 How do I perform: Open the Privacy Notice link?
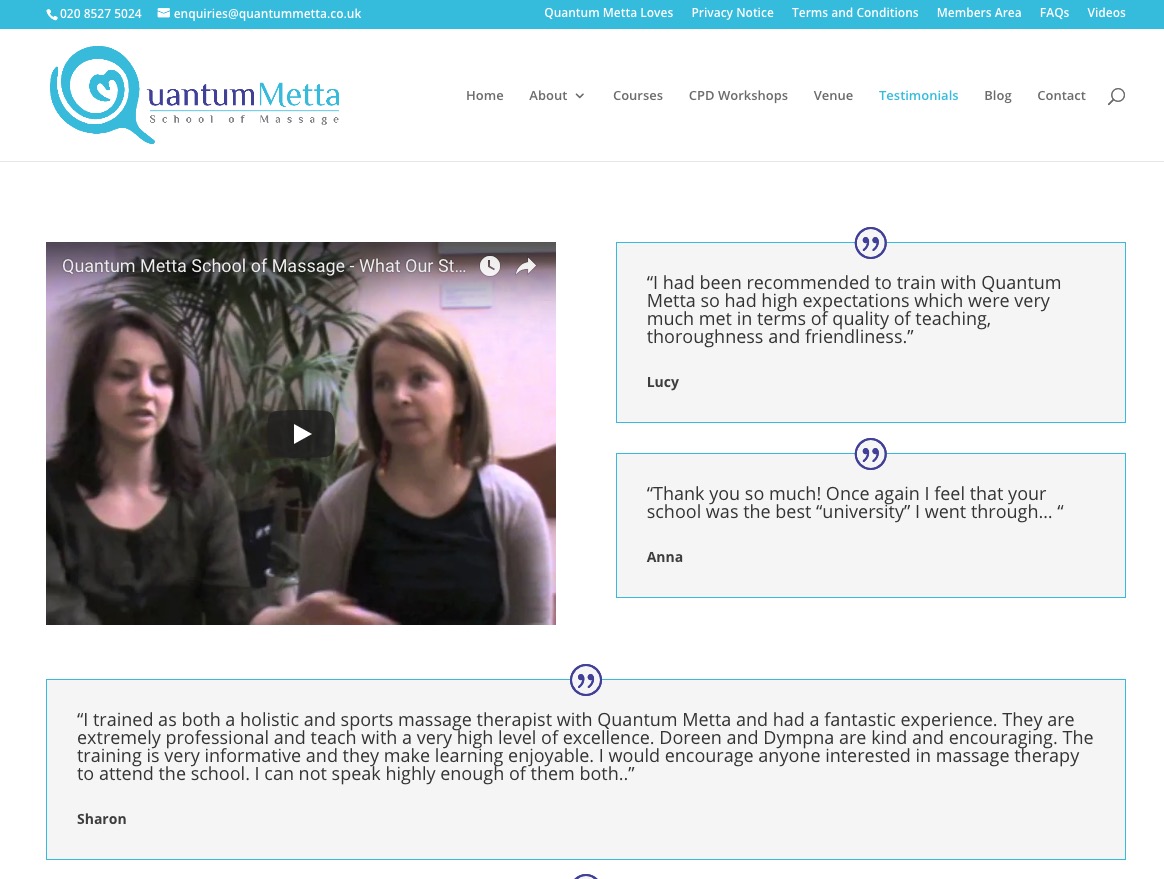[x=732, y=13]
